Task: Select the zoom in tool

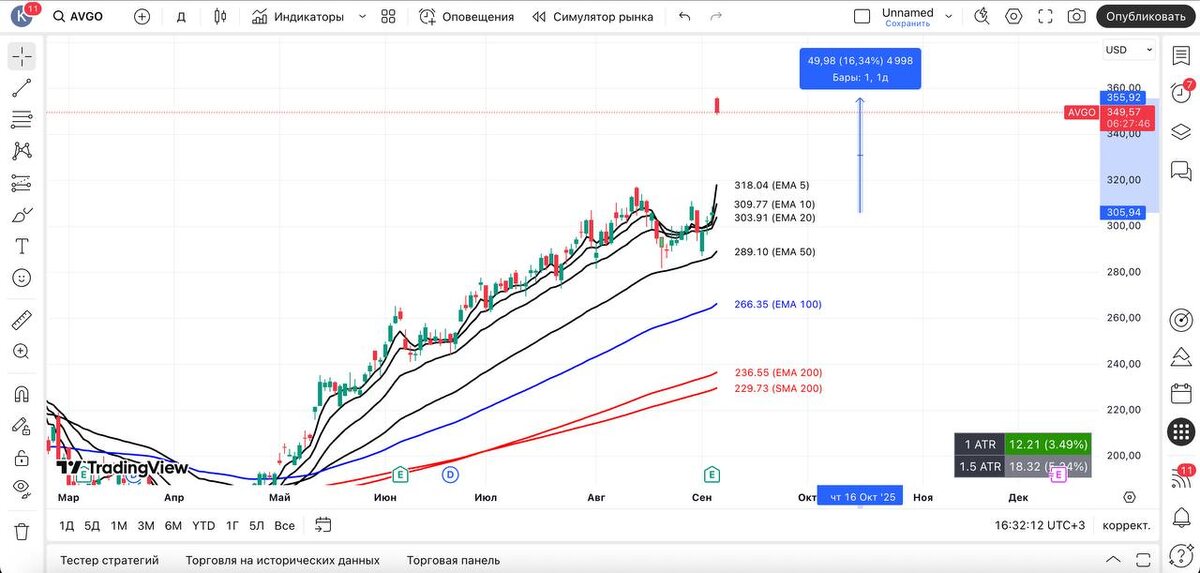Action: tap(22, 351)
